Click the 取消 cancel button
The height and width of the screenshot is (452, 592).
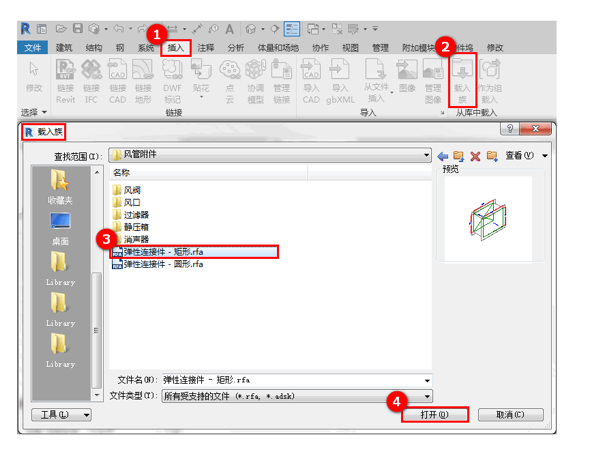[x=510, y=415]
